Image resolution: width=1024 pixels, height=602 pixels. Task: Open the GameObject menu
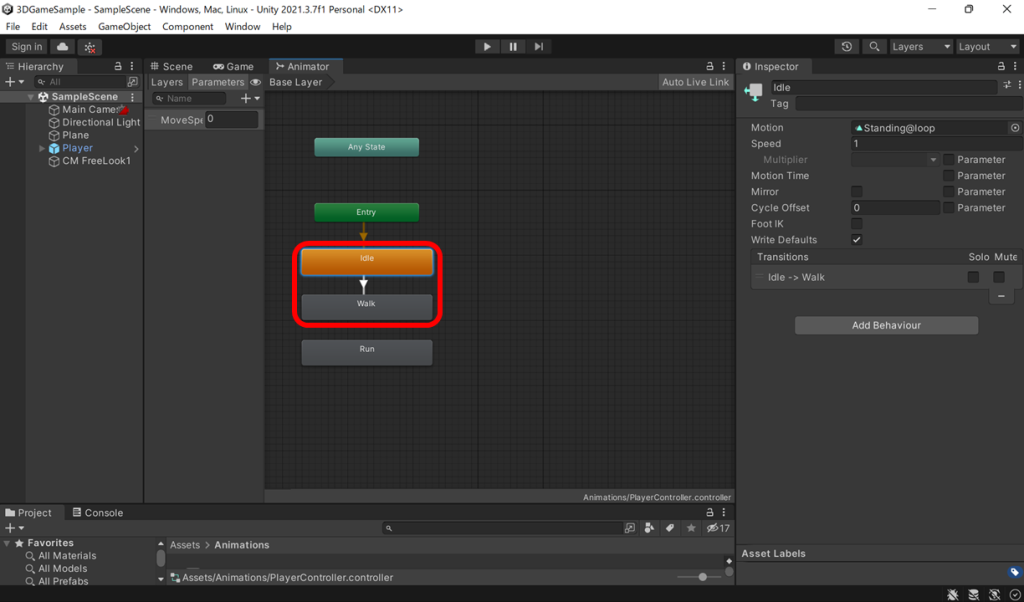[124, 26]
